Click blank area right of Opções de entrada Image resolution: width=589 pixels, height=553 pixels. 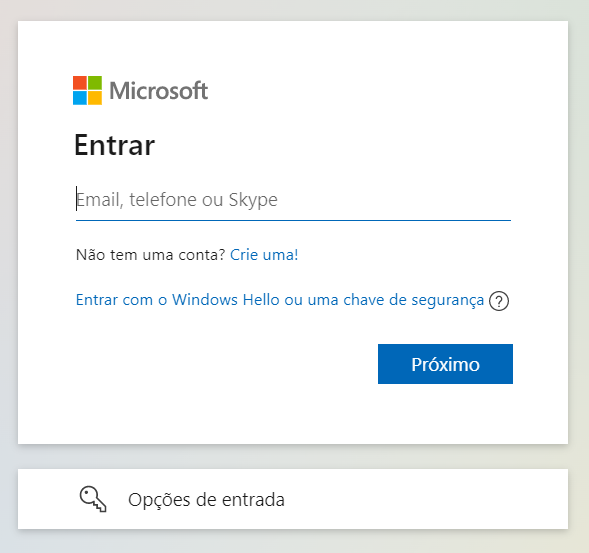point(424,499)
